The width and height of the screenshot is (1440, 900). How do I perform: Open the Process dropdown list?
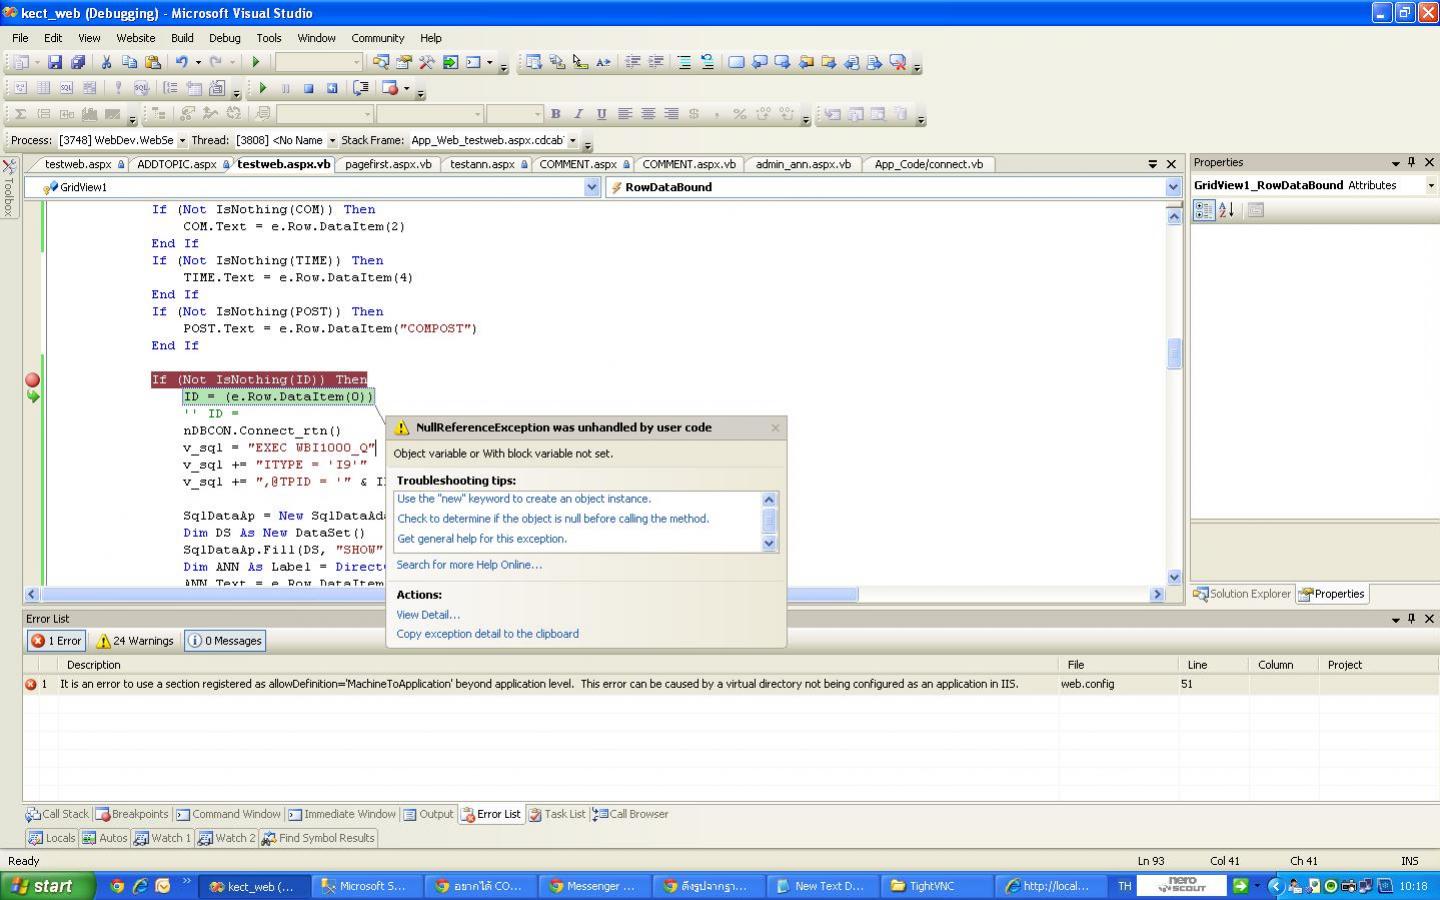pos(182,141)
